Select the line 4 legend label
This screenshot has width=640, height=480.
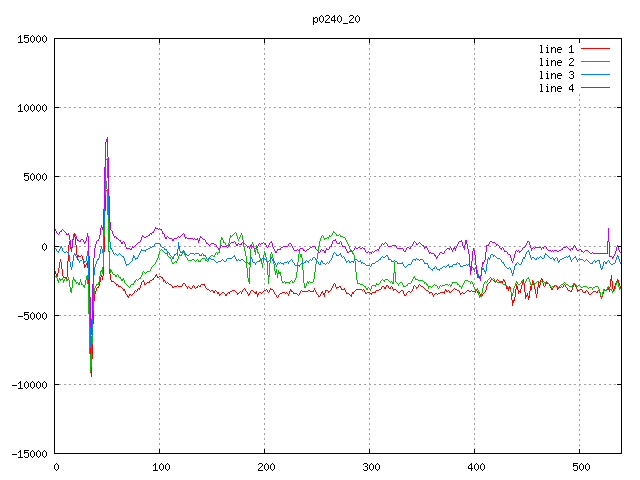coord(556,88)
